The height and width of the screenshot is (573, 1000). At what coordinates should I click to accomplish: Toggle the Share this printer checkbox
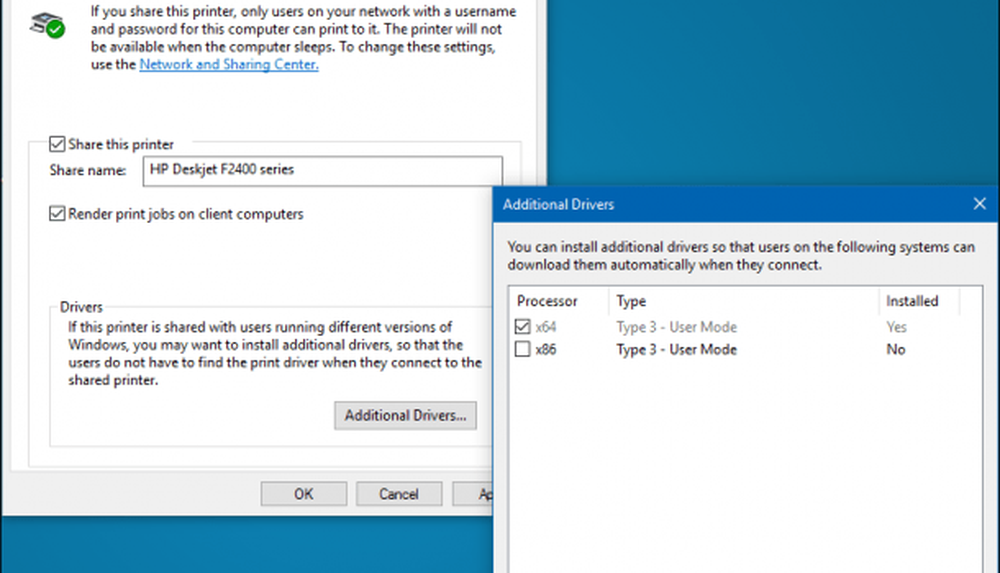(57, 144)
